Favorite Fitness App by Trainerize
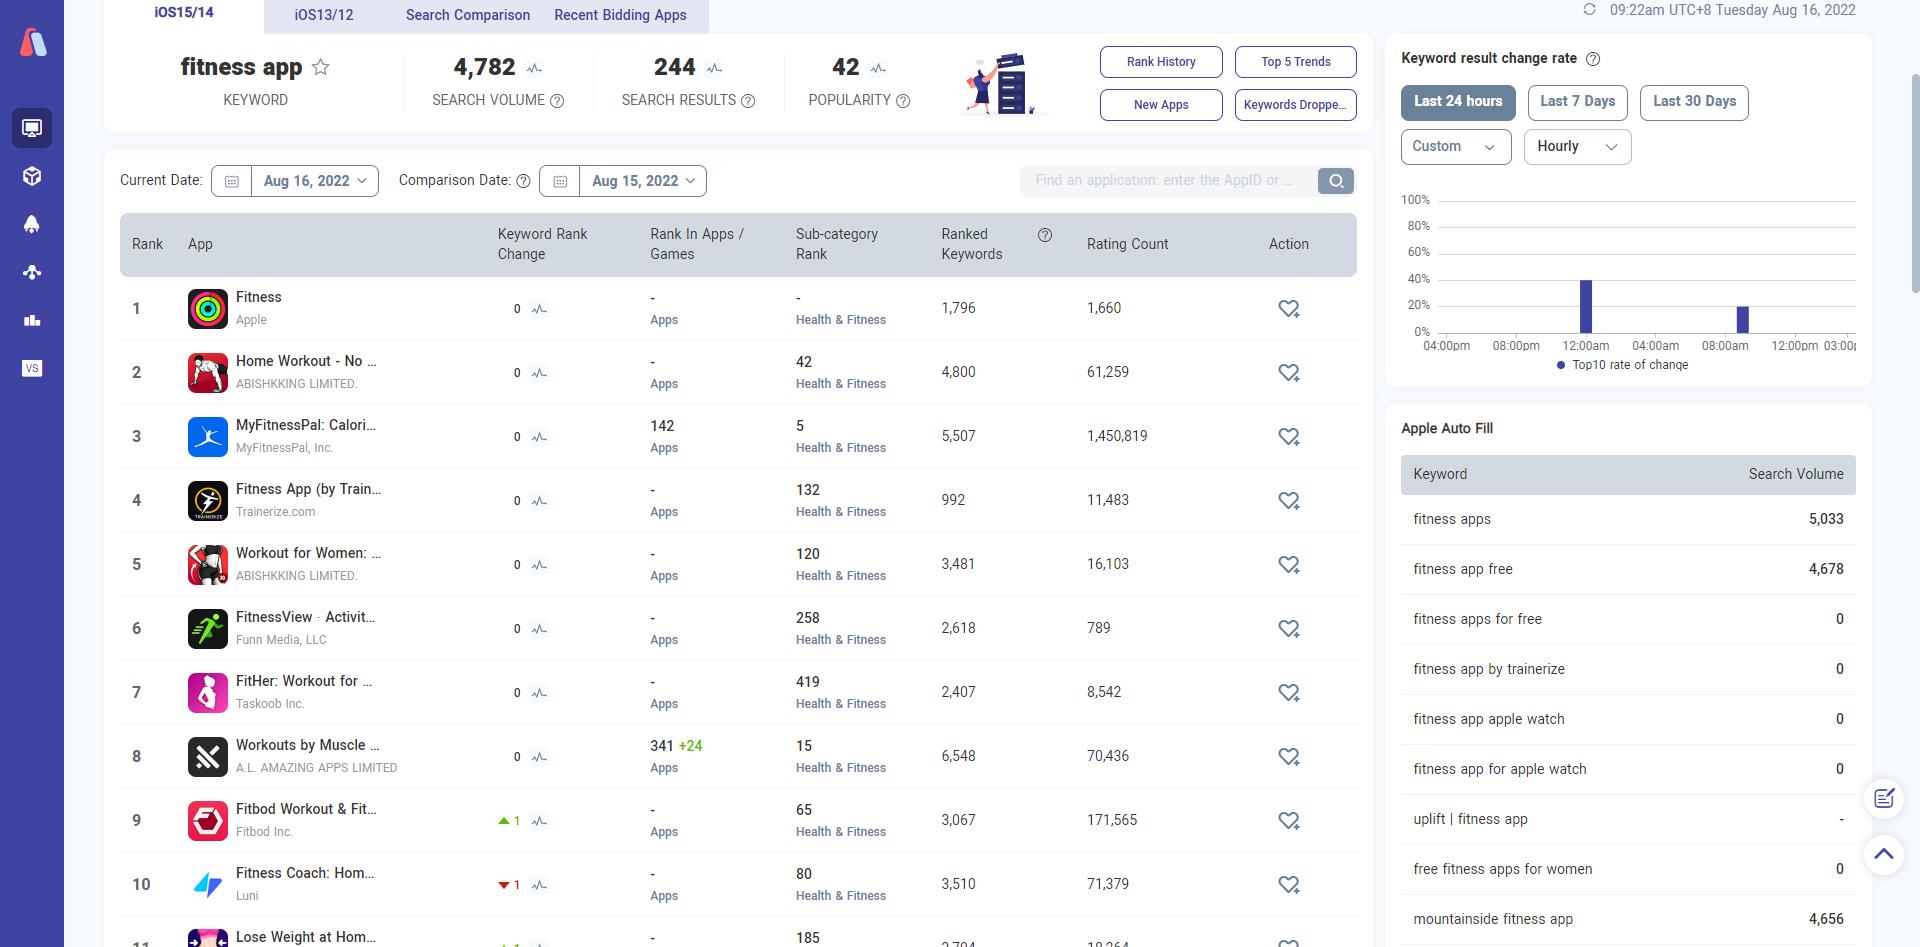 tap(1289, 501)
